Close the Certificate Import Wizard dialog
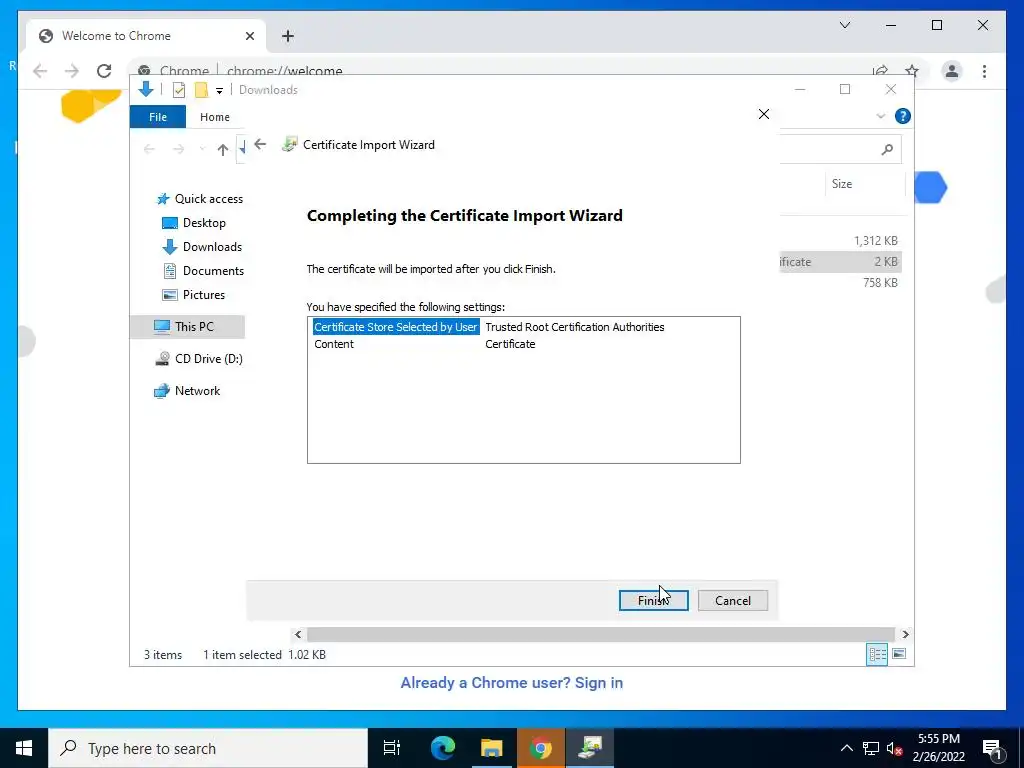The image size is (1024, 768). (x=763, y=114)
